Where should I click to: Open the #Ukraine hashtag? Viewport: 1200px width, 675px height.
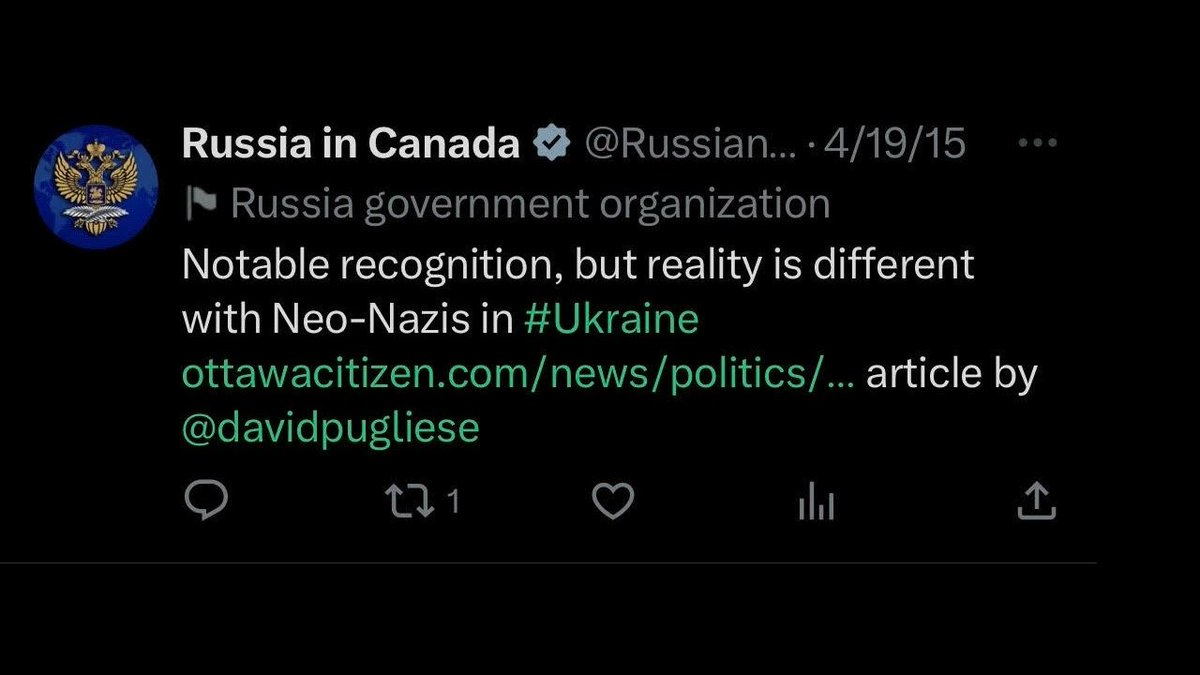tap(612, 320)
